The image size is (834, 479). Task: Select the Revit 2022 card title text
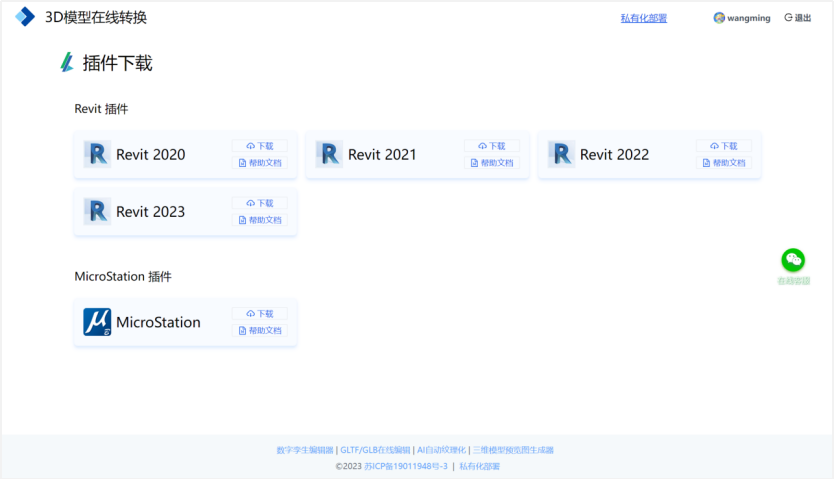click(x=614, y=155)
